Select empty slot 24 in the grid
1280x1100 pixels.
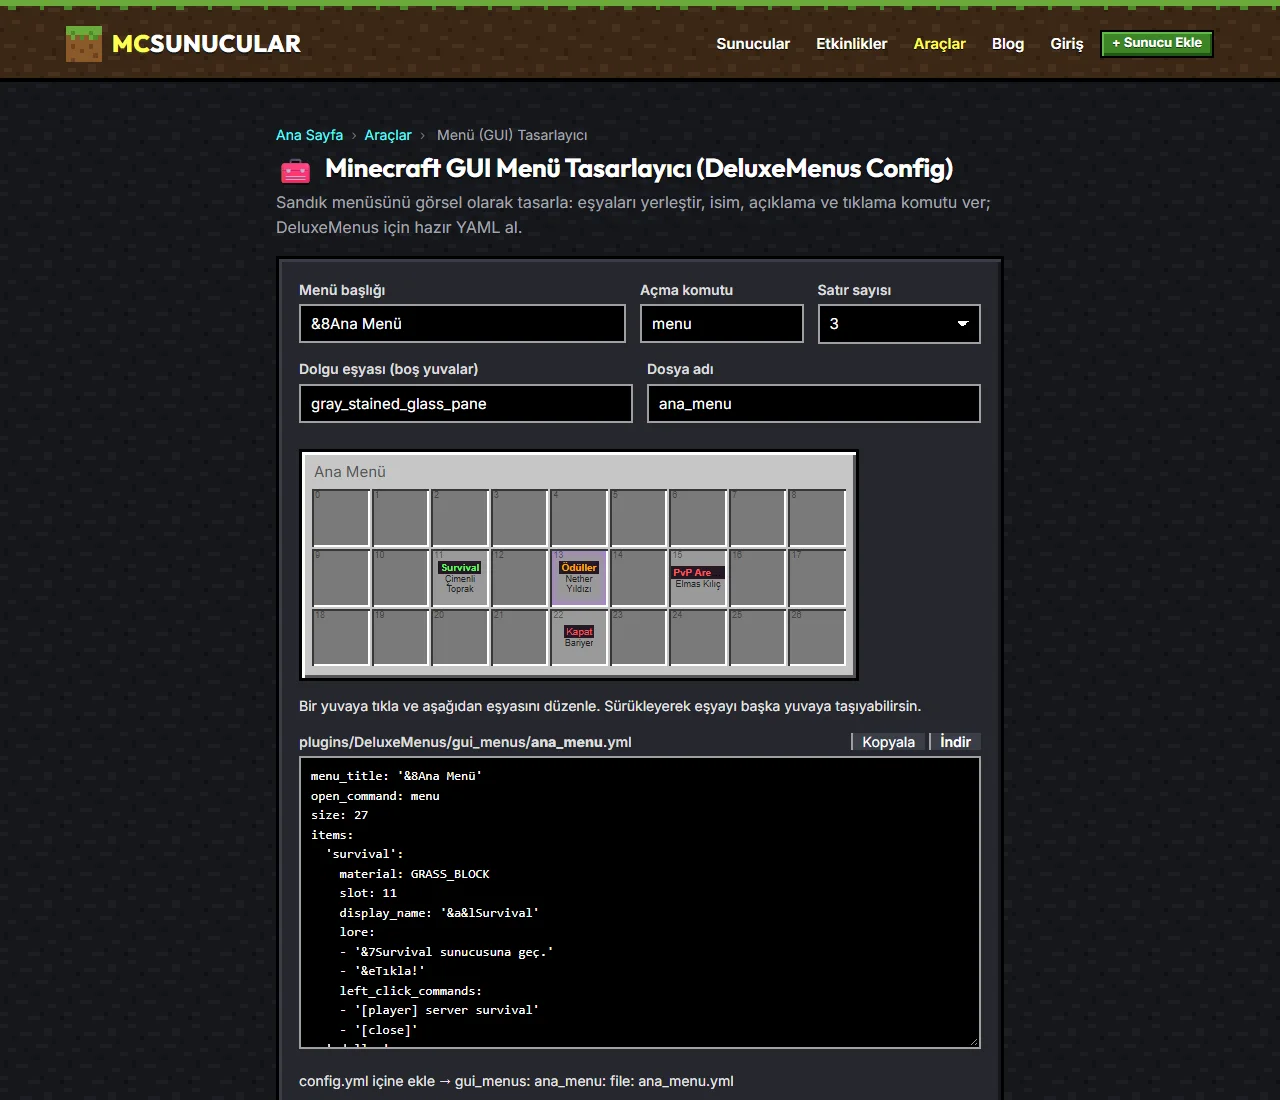[x=698, y=638]
